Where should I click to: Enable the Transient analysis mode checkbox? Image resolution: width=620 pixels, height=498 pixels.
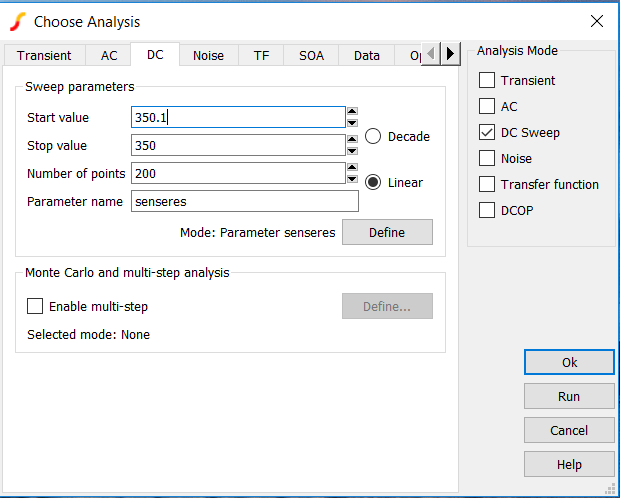coord(487,80)
